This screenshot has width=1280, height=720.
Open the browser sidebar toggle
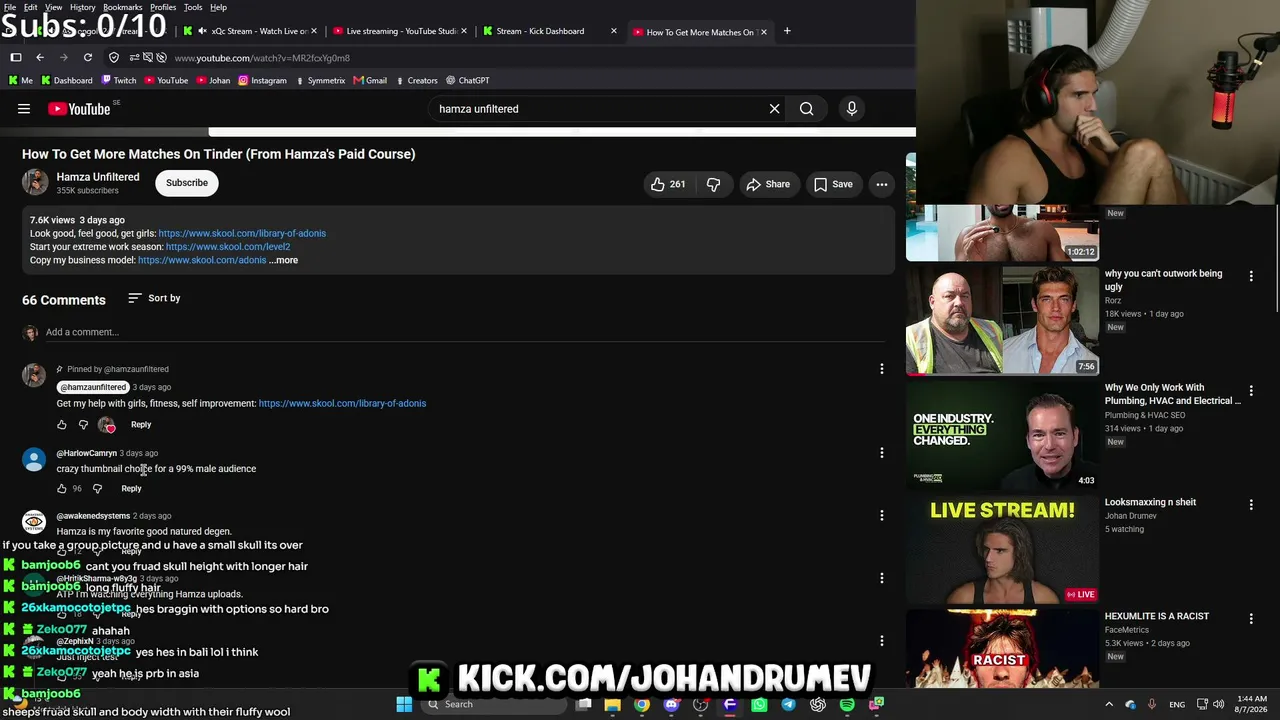[x=16, y=58]
